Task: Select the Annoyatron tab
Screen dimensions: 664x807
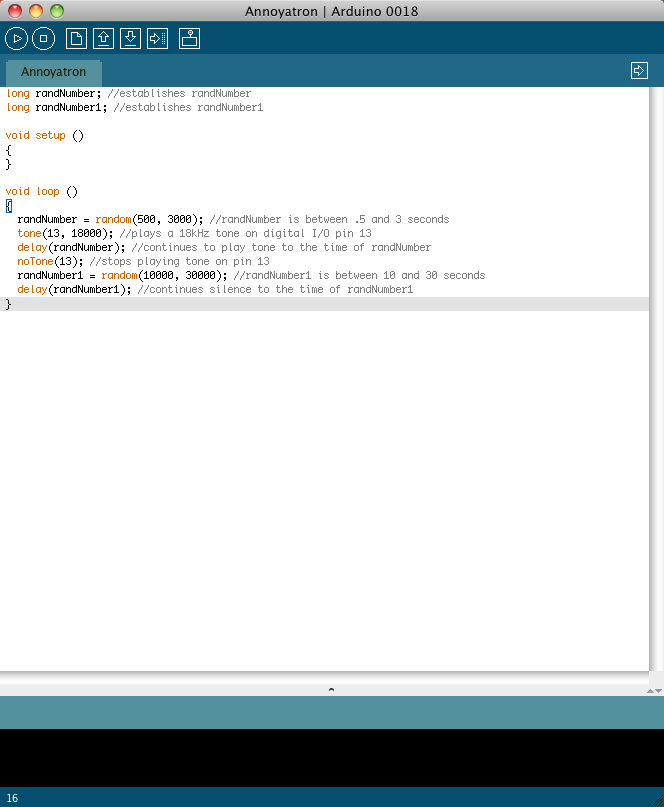Action: point(54,72)
